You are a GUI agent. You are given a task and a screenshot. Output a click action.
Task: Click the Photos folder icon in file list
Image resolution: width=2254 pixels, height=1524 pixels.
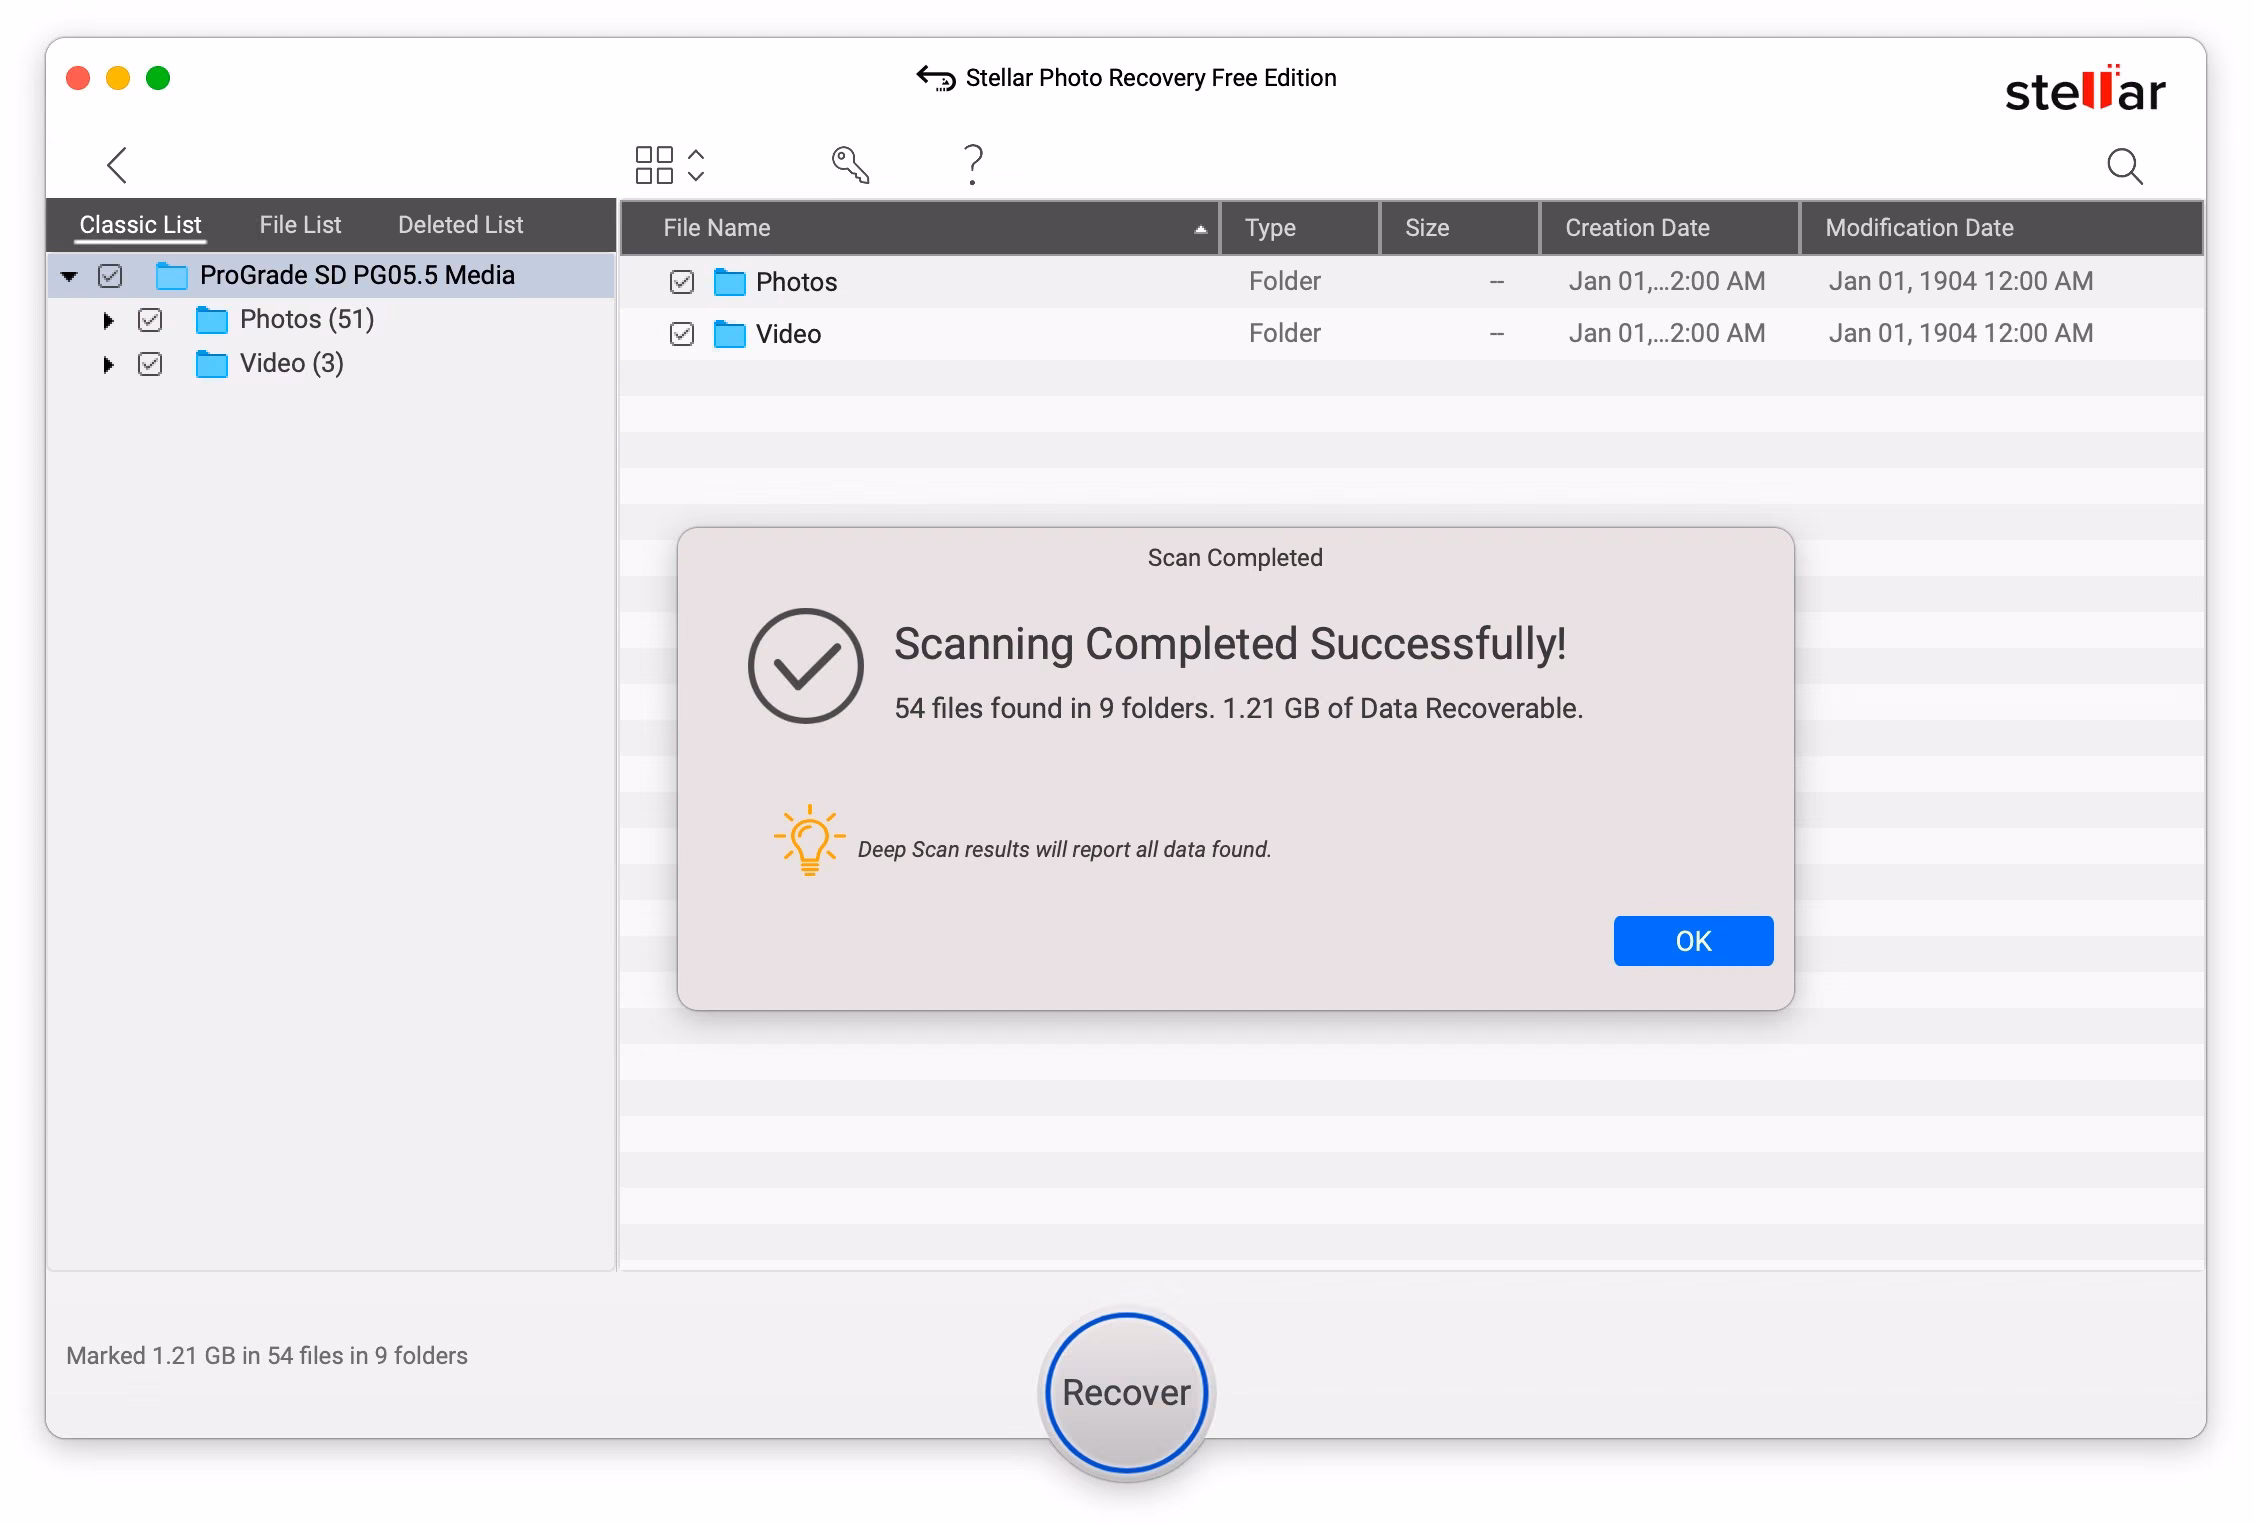coord(730,282)
